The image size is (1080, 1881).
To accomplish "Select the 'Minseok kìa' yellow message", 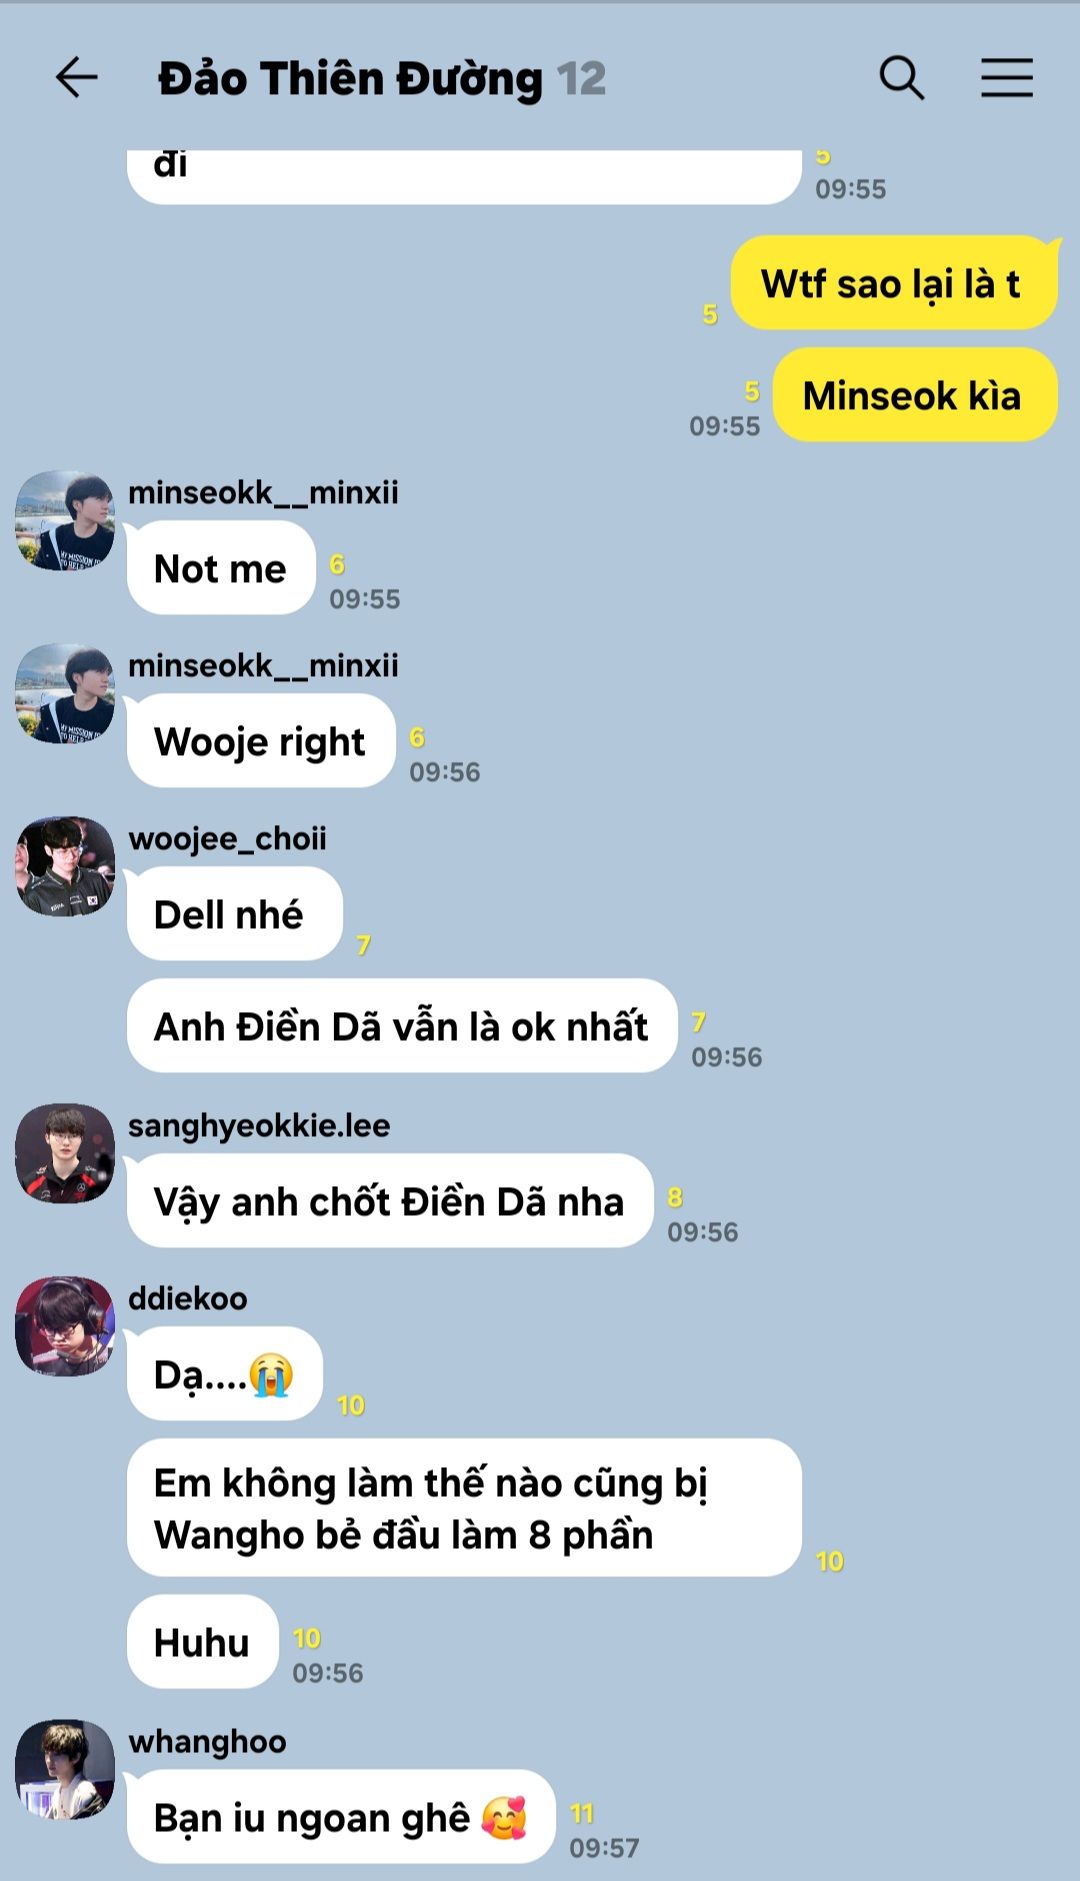I will point(915,395).
